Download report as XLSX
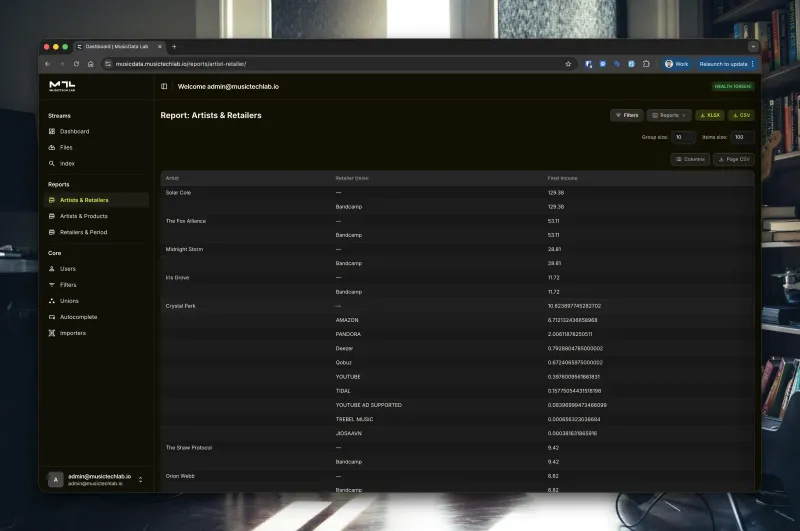800x531 pixels. pos(710,115)
